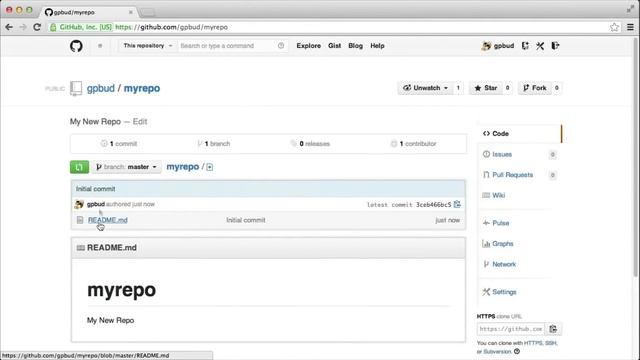
Task: Click the README.md file icon
Action: click(x=80, y=220)
